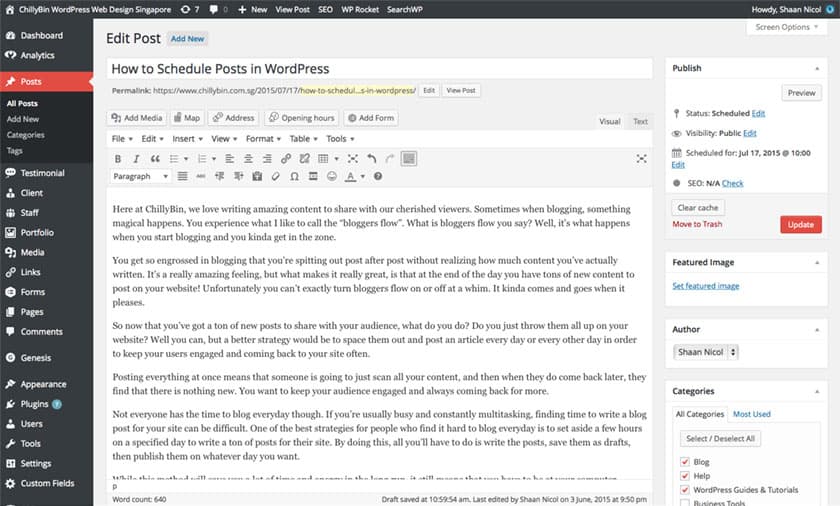Open the Author Shaan Nicol dropdown

pyautogui.click(x=706, y=352)
